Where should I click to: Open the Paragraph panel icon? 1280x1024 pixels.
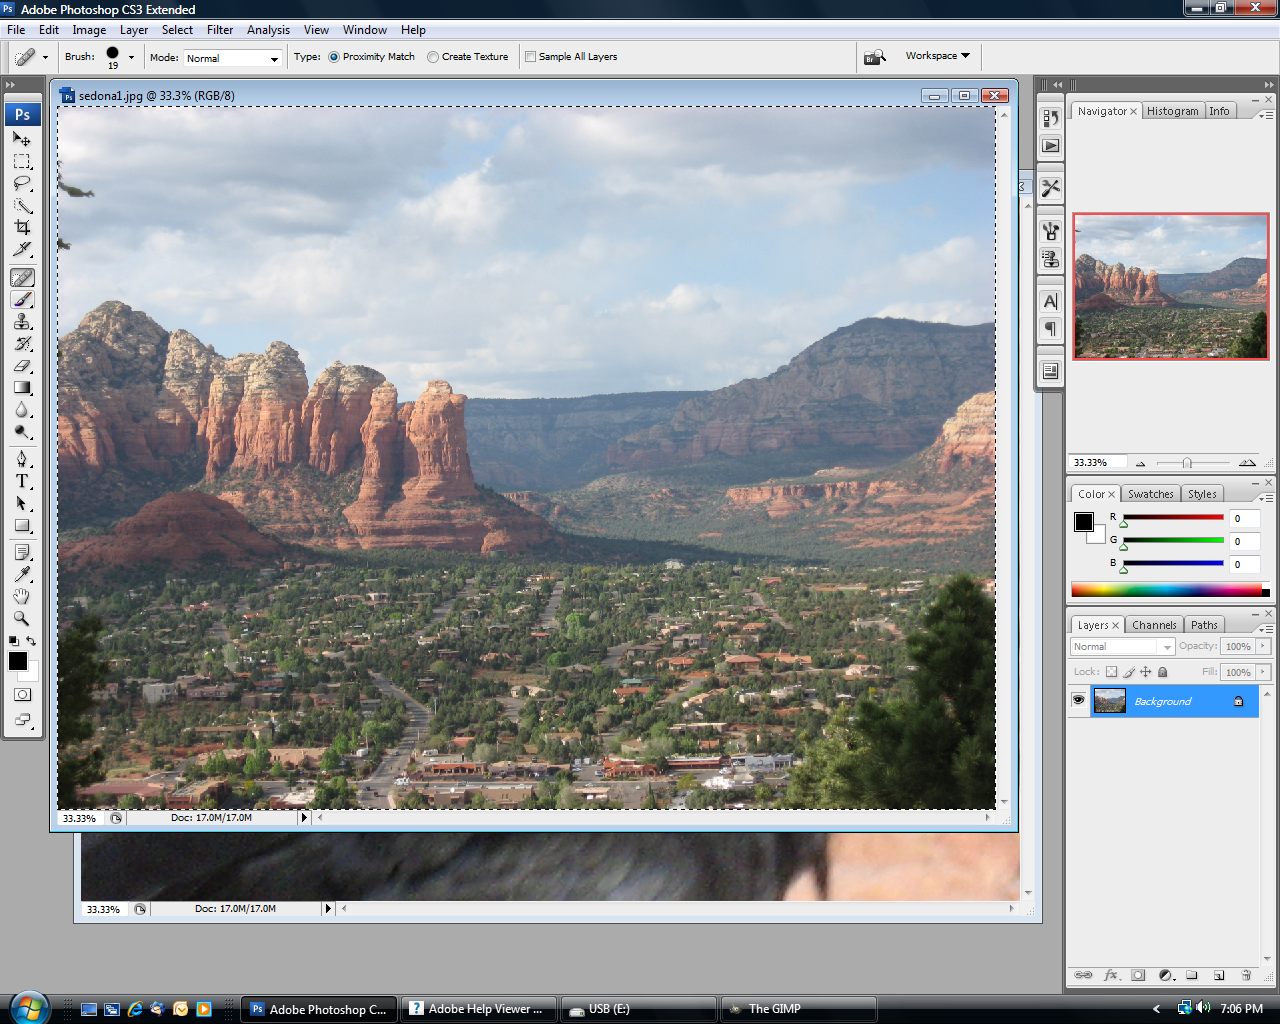coord(1050,329)
